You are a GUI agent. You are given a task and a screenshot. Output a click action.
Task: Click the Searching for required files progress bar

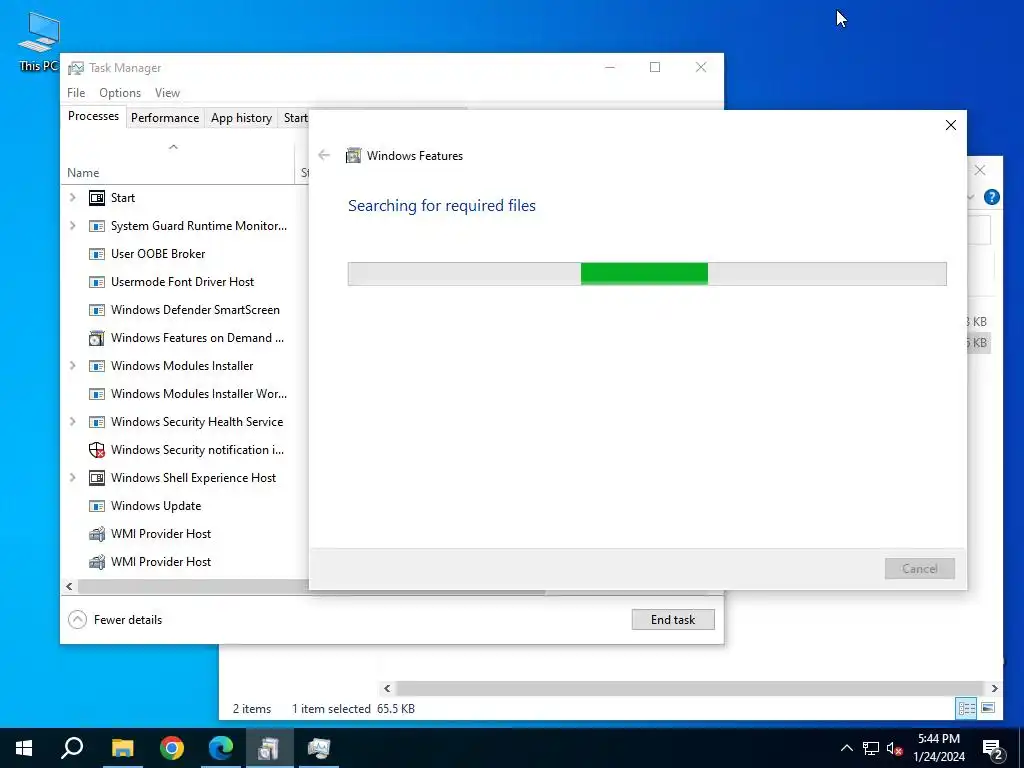(647, 274)
